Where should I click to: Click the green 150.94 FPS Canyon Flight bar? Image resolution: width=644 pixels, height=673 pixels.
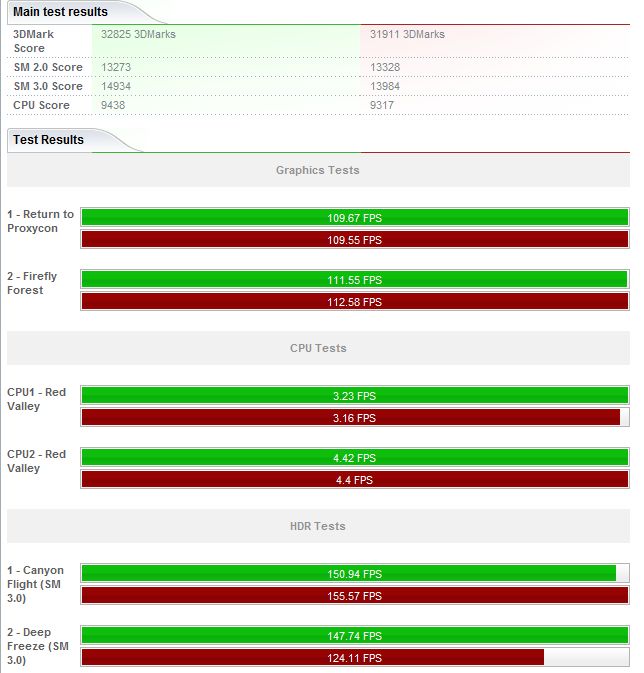click(x=348, y=574)
